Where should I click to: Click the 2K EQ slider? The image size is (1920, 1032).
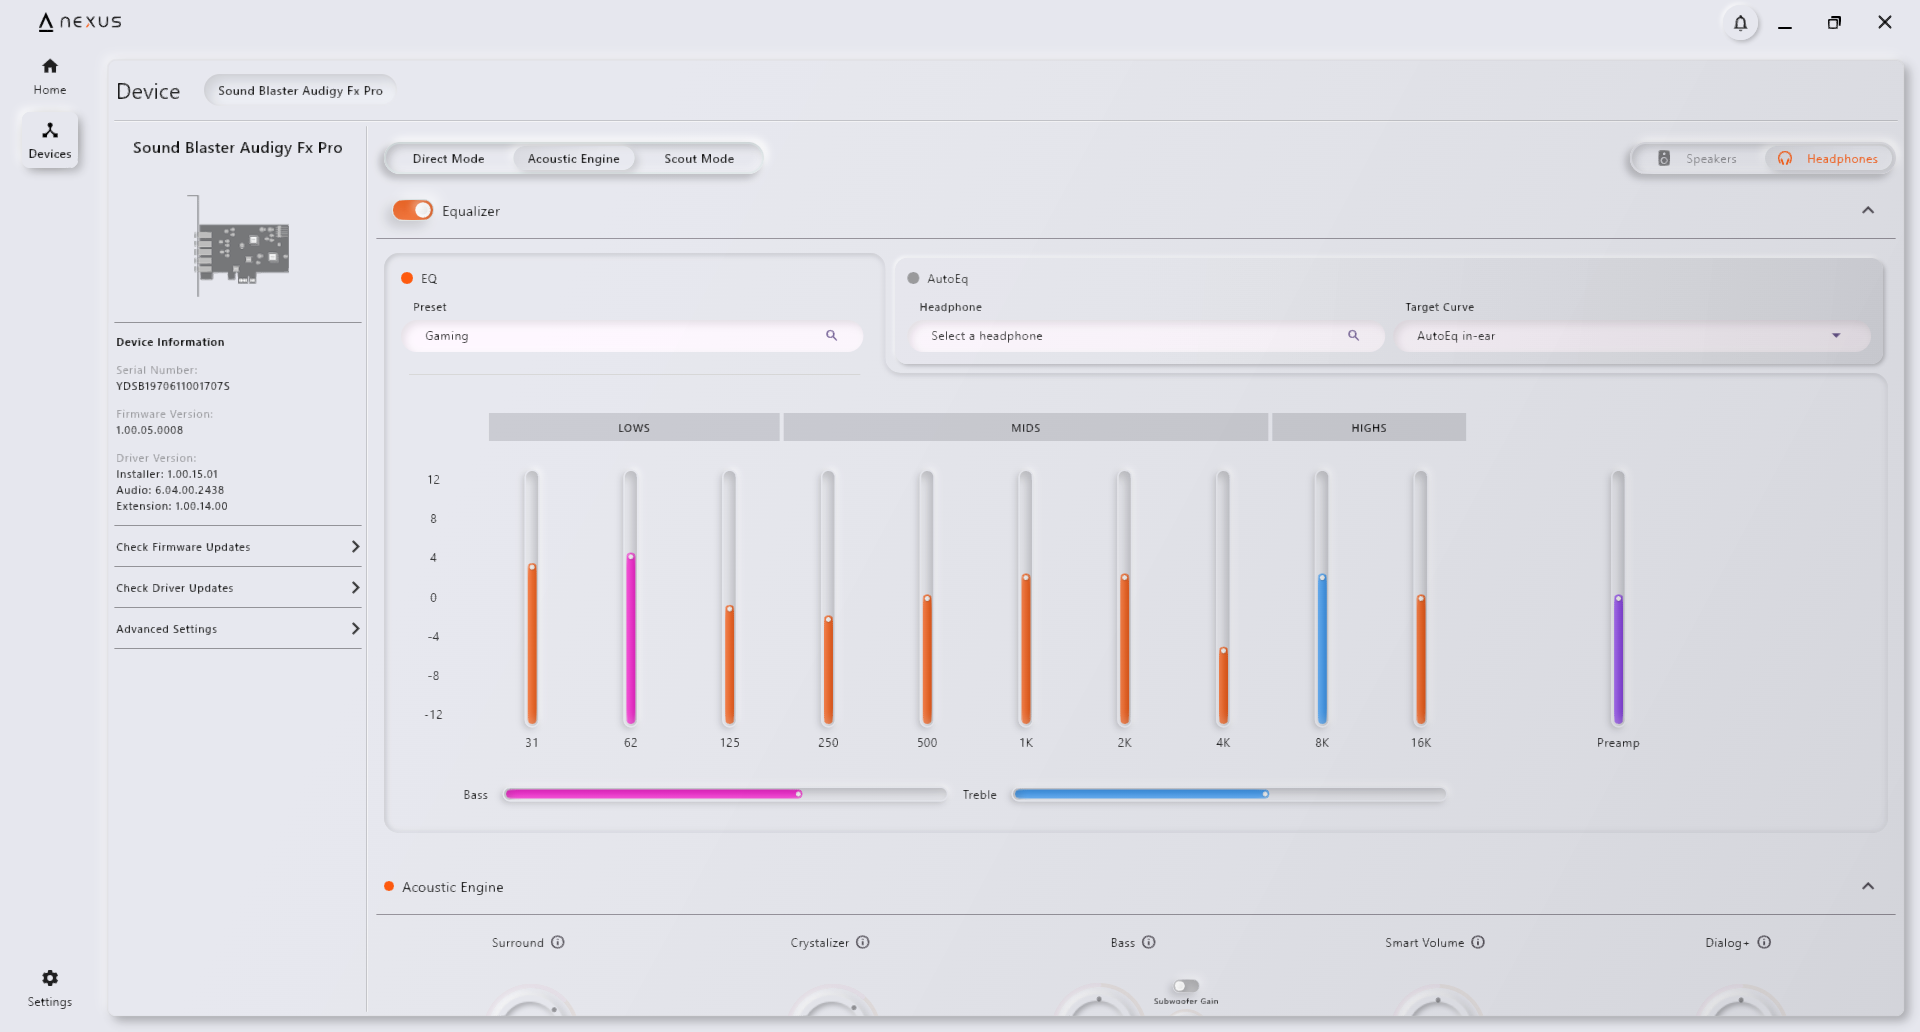(x=1125, y=598)
